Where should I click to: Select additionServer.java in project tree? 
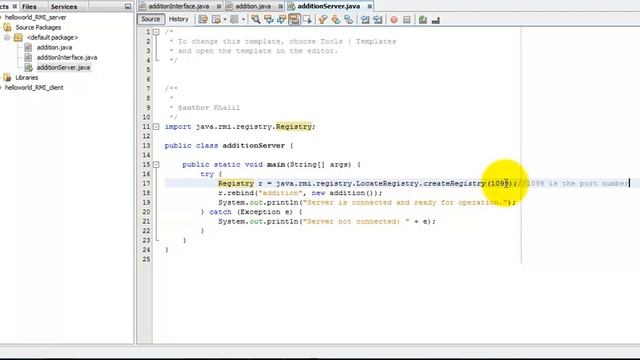pos(63,68)
